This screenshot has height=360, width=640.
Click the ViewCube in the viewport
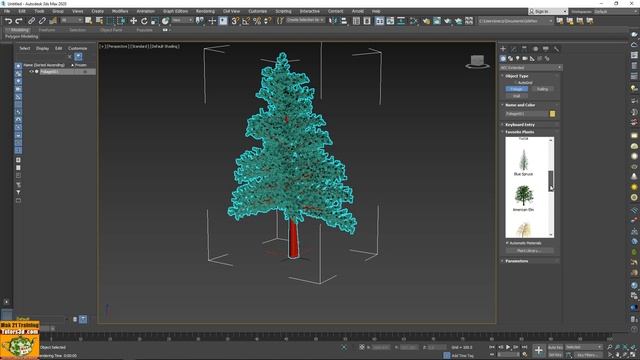477,62
